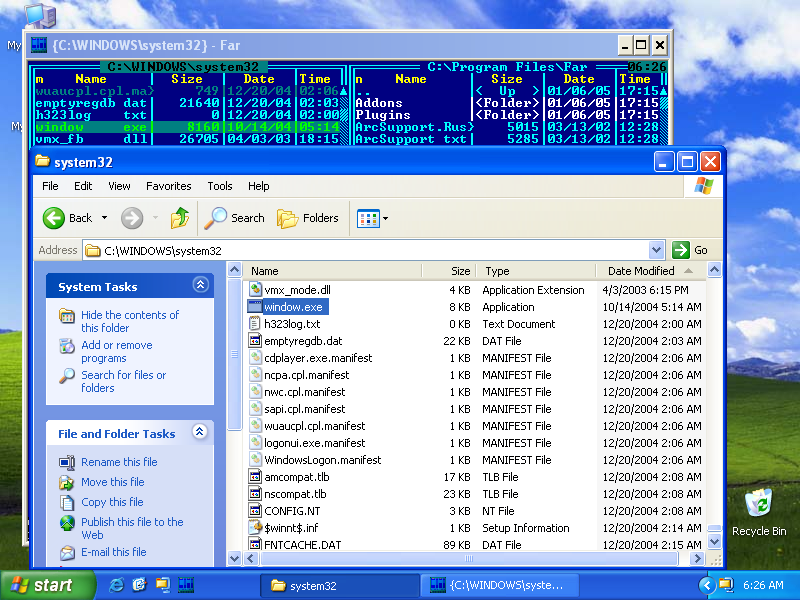The image size is (800, 600).
Task: Click Search for files or folders link
Action: (x=123, y=382)
